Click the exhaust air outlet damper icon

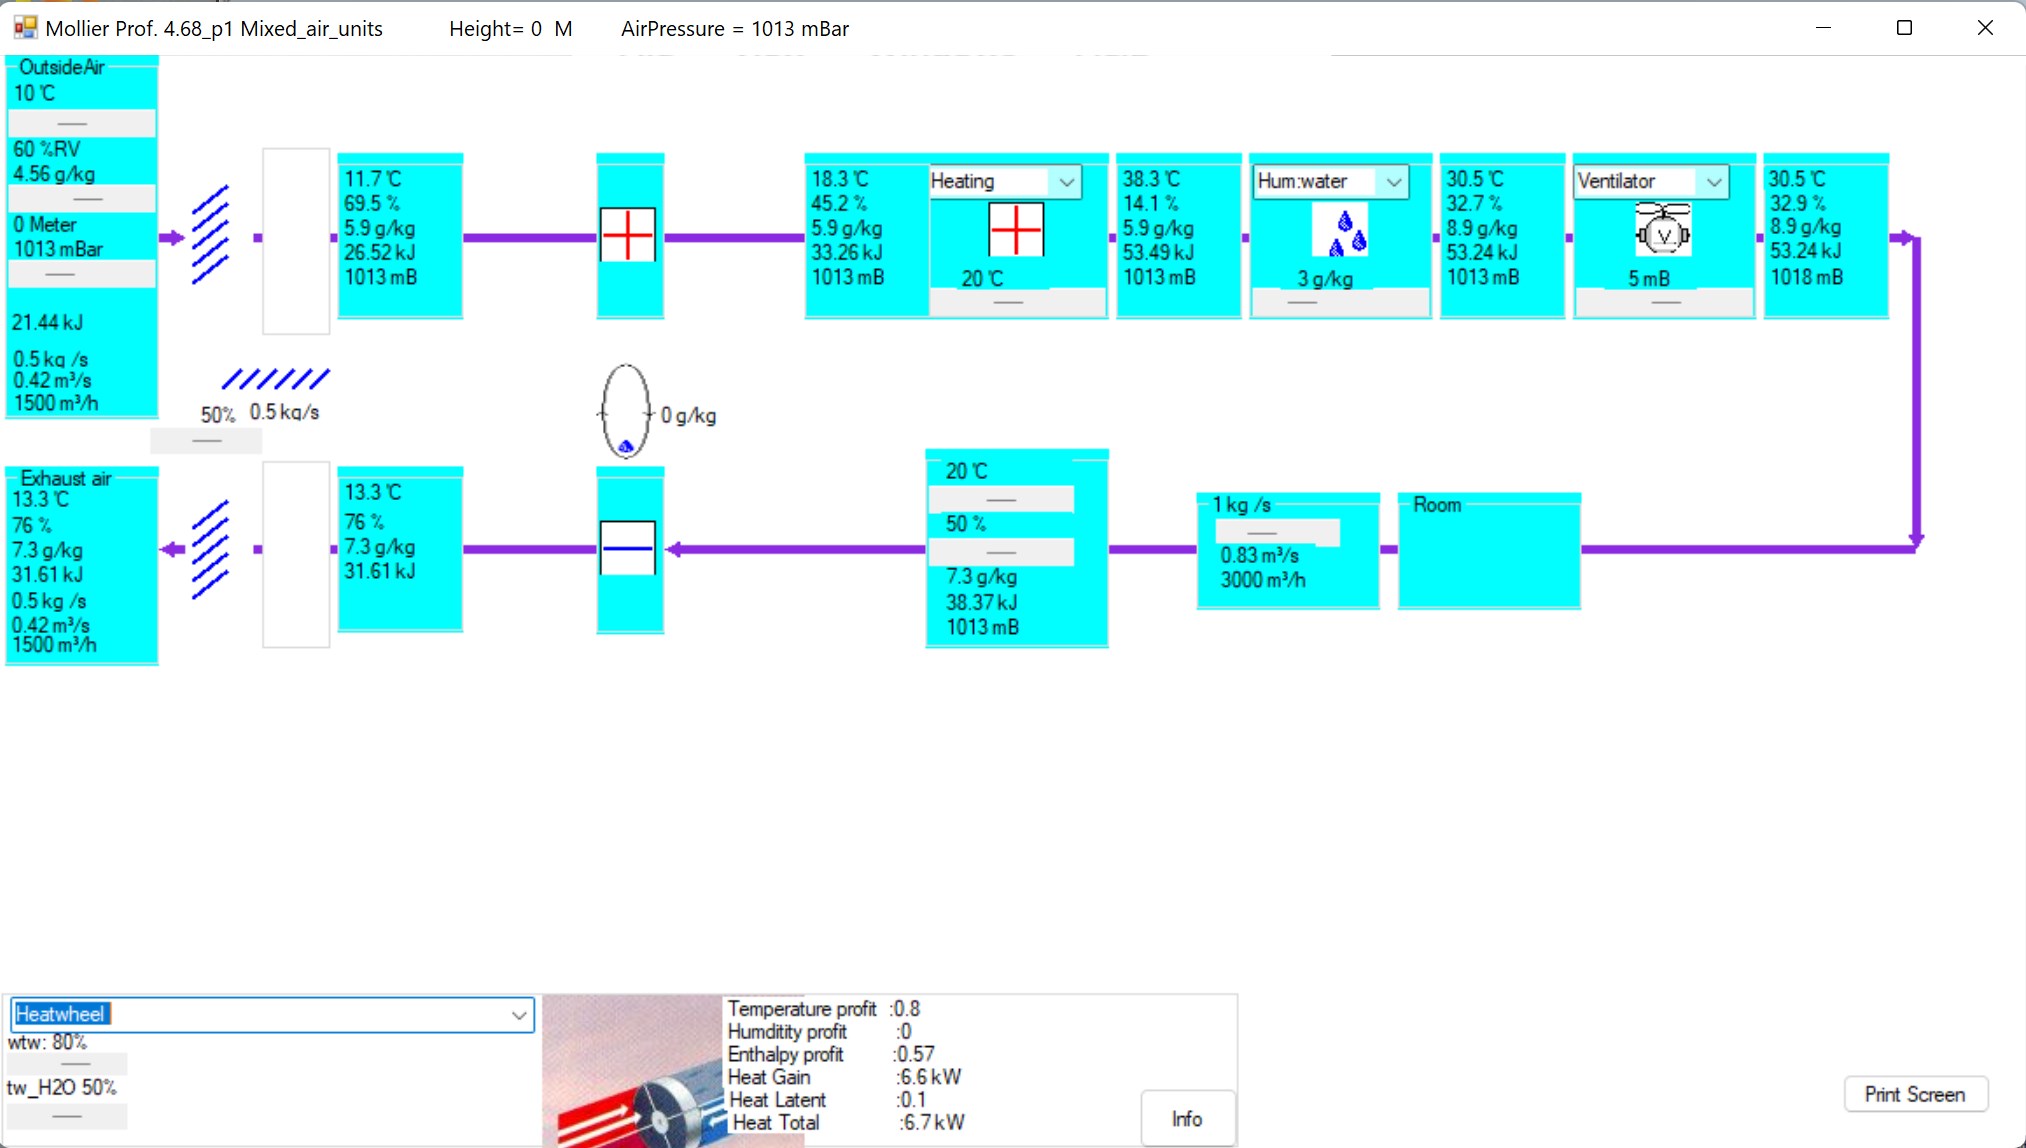tap(210, 549)
